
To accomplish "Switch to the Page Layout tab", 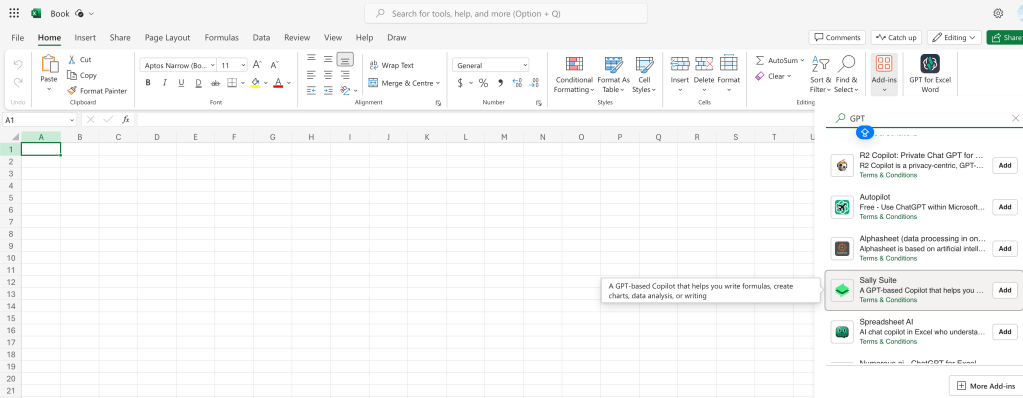I will (168, 38).
